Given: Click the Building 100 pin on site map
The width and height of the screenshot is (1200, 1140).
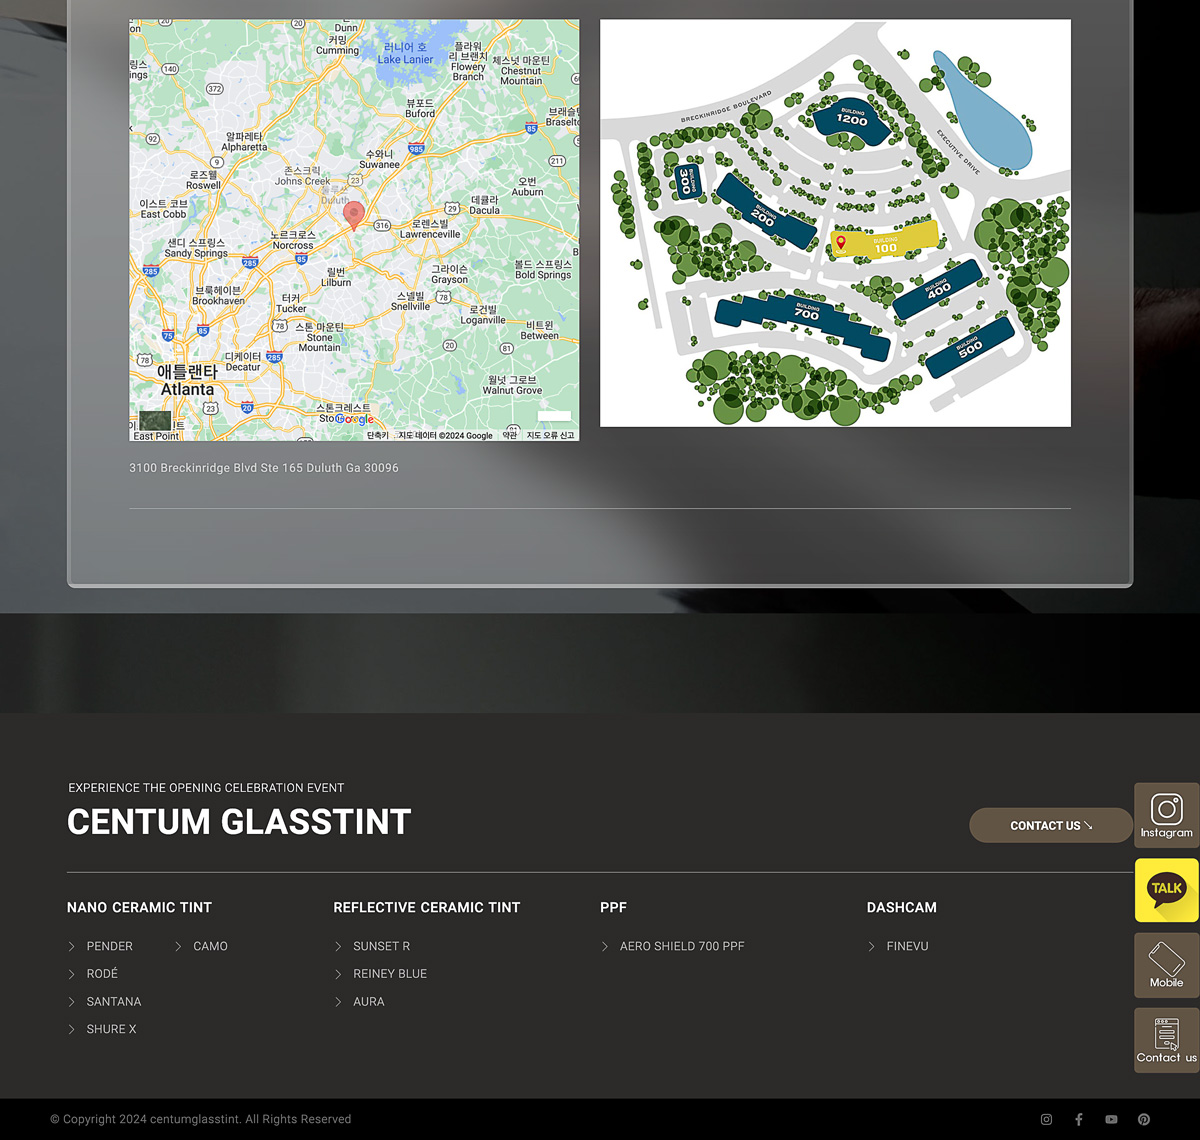Looking at the screenshot, I should coord(841,243).
